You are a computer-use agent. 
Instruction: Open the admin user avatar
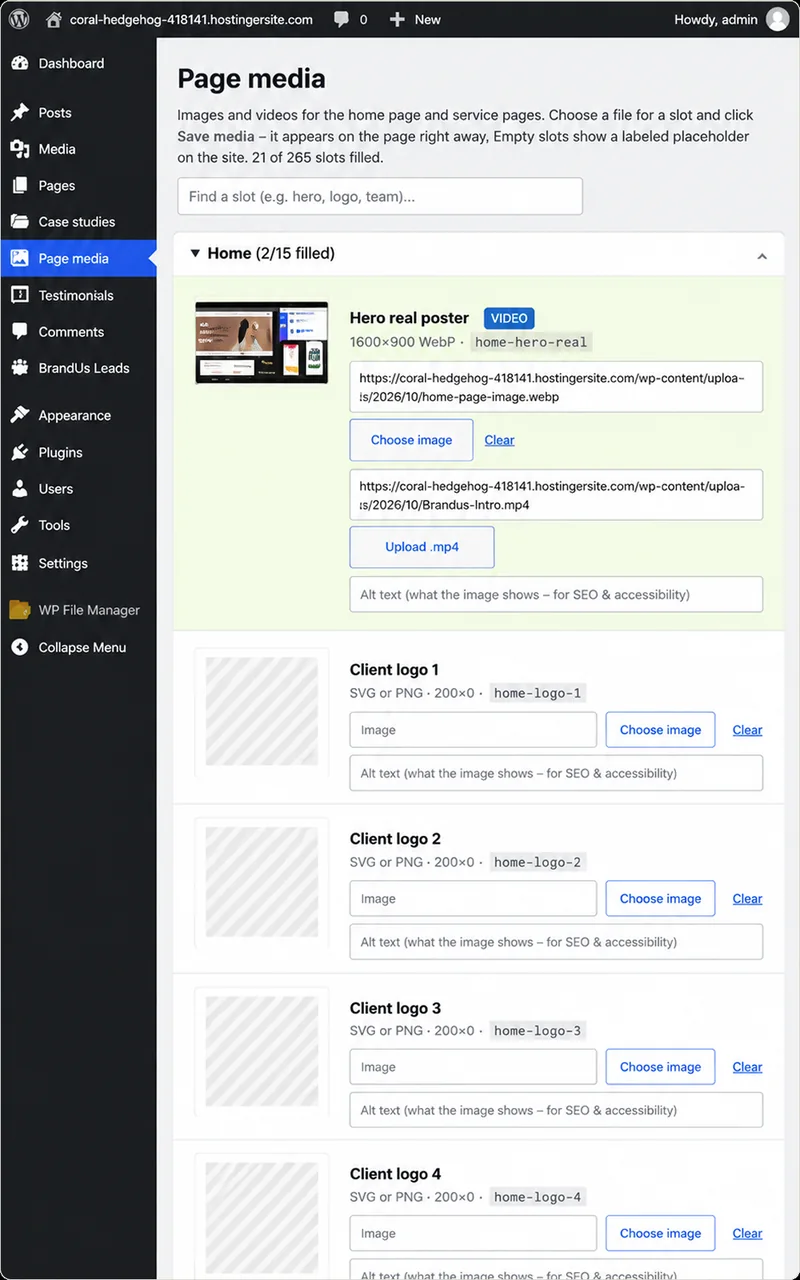(777, 19)
